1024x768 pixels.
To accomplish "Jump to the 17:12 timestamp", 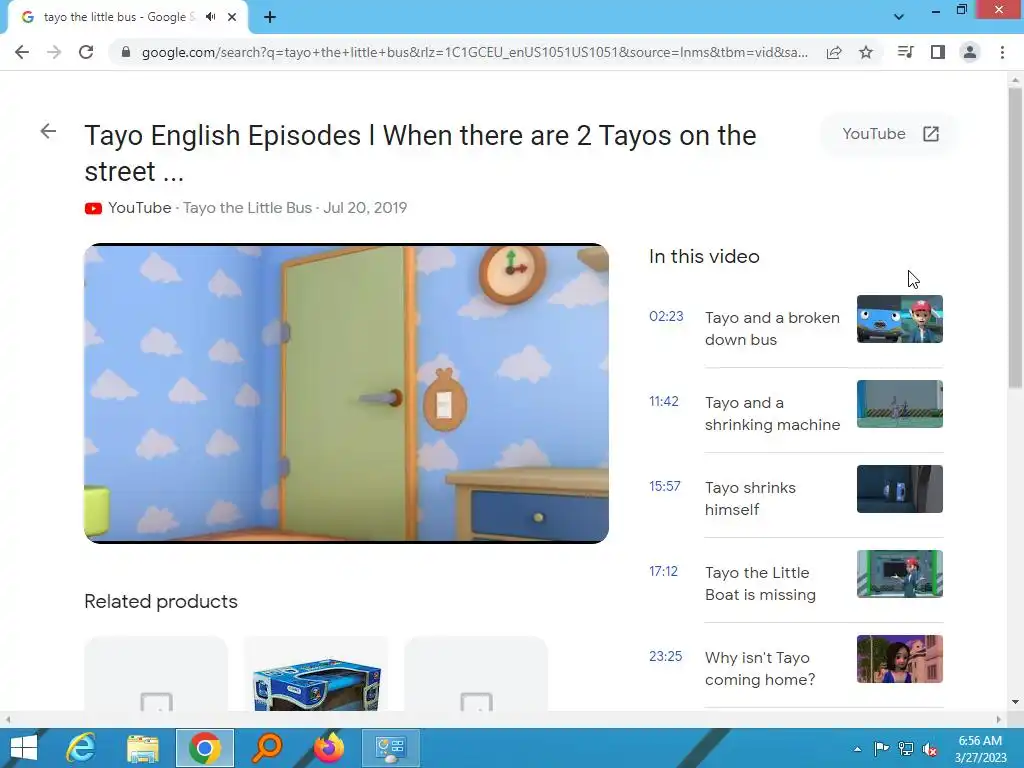I will pyautogui.click(x=664, y=571).
